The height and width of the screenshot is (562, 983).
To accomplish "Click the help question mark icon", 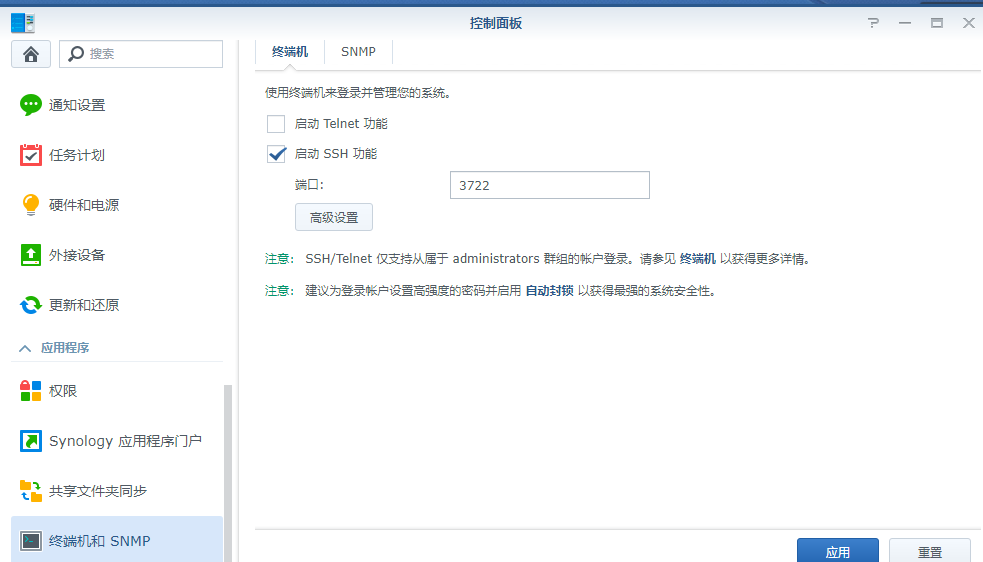I will 873,23.
